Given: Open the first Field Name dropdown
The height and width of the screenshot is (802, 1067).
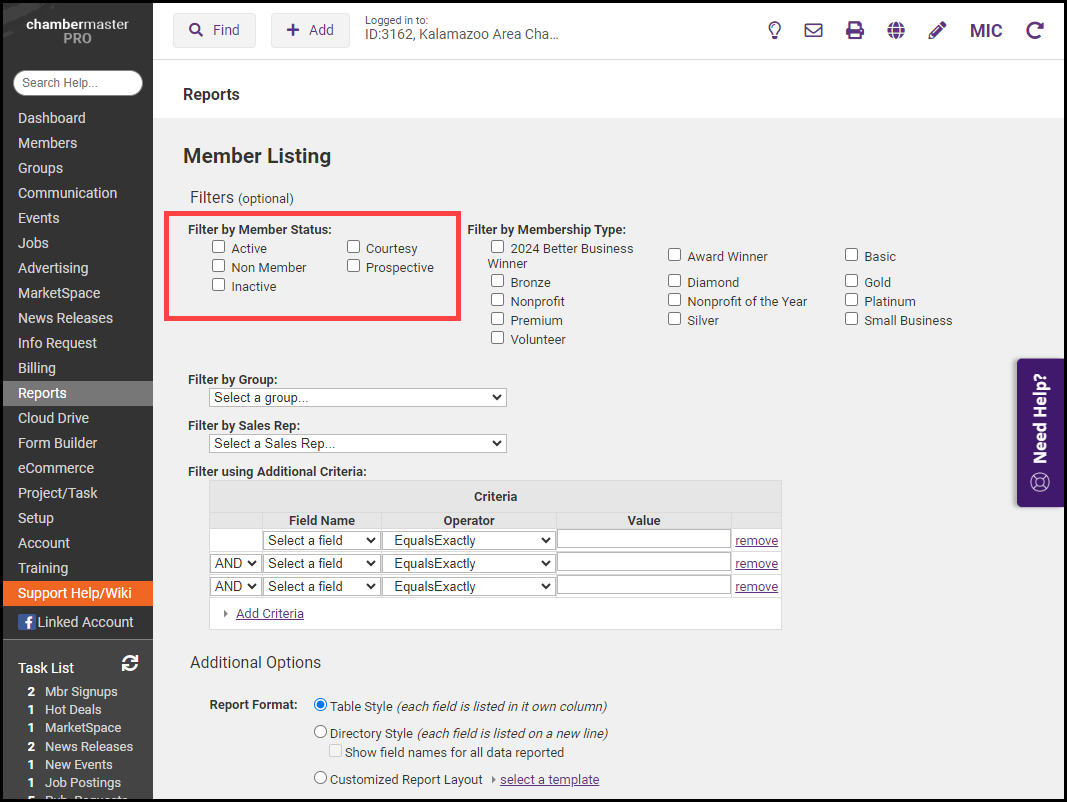Looking at the screenshot, I should (321, 540).
